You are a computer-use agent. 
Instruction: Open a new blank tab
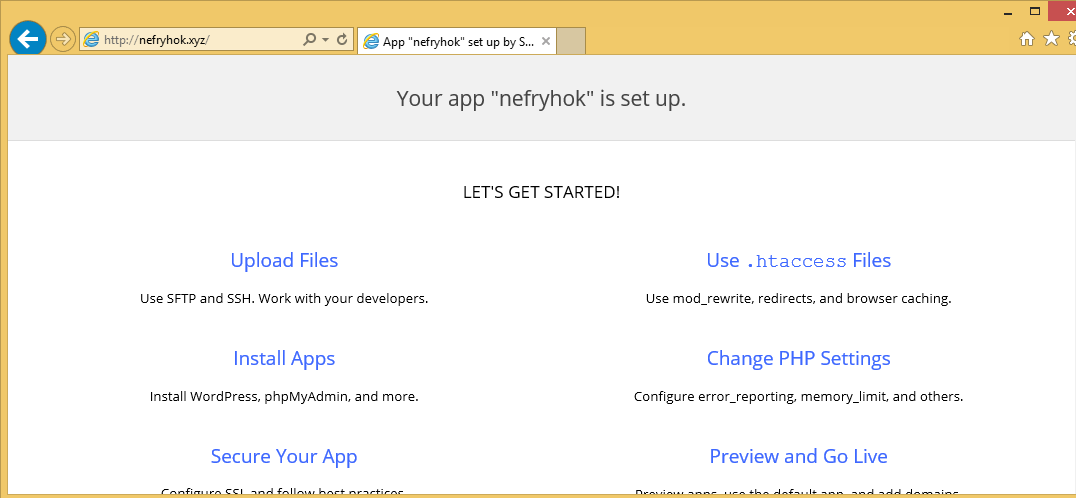pyautogui.click(x=571, y=41)
